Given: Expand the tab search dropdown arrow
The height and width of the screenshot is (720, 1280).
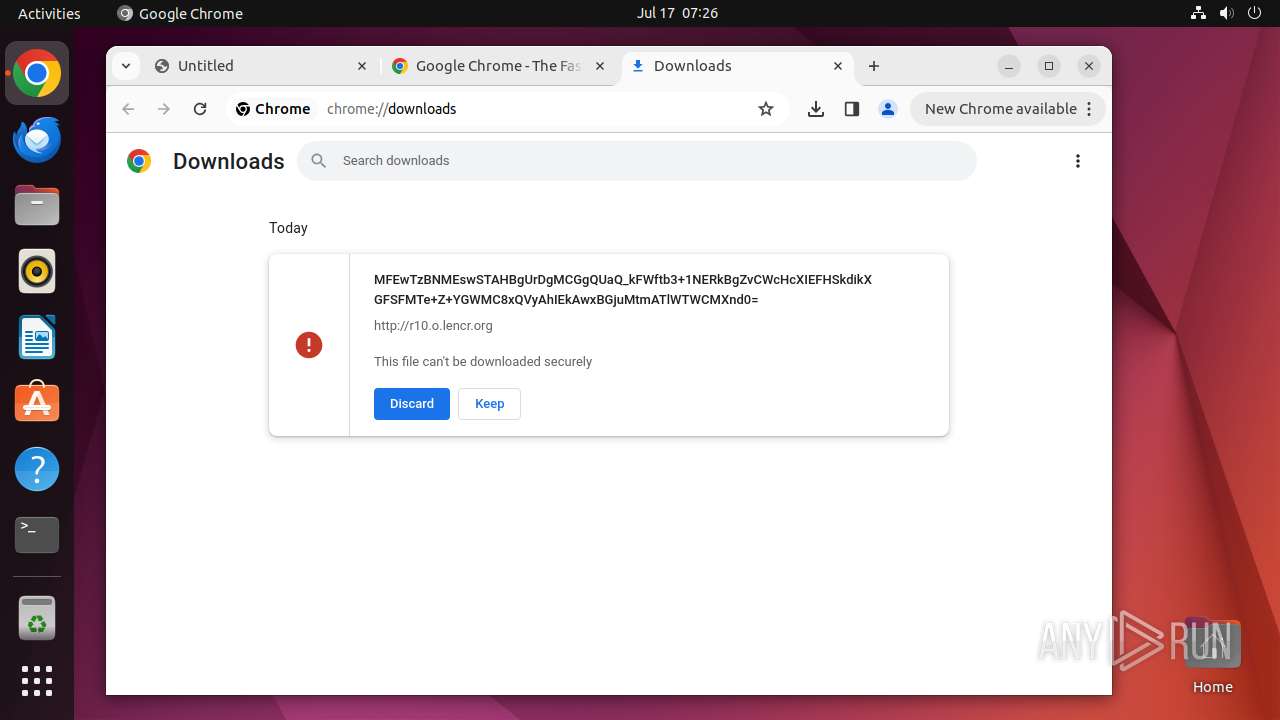Looking at the screenshot, I should click(125, 66).
